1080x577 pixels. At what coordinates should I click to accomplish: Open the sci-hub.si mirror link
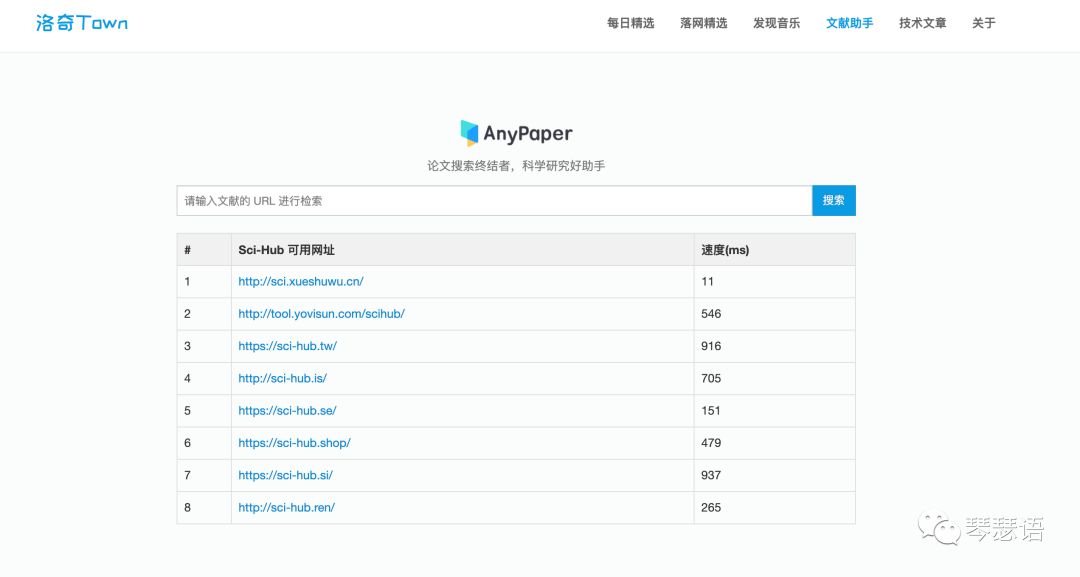point(283,474)
